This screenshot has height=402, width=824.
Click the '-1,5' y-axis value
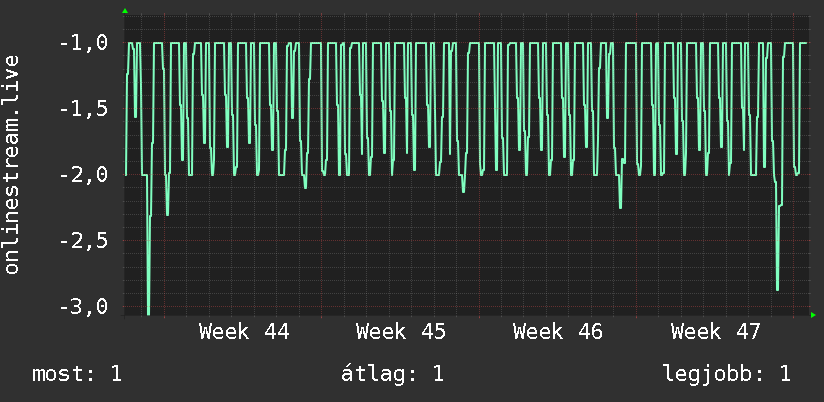(x=85, y=109)
